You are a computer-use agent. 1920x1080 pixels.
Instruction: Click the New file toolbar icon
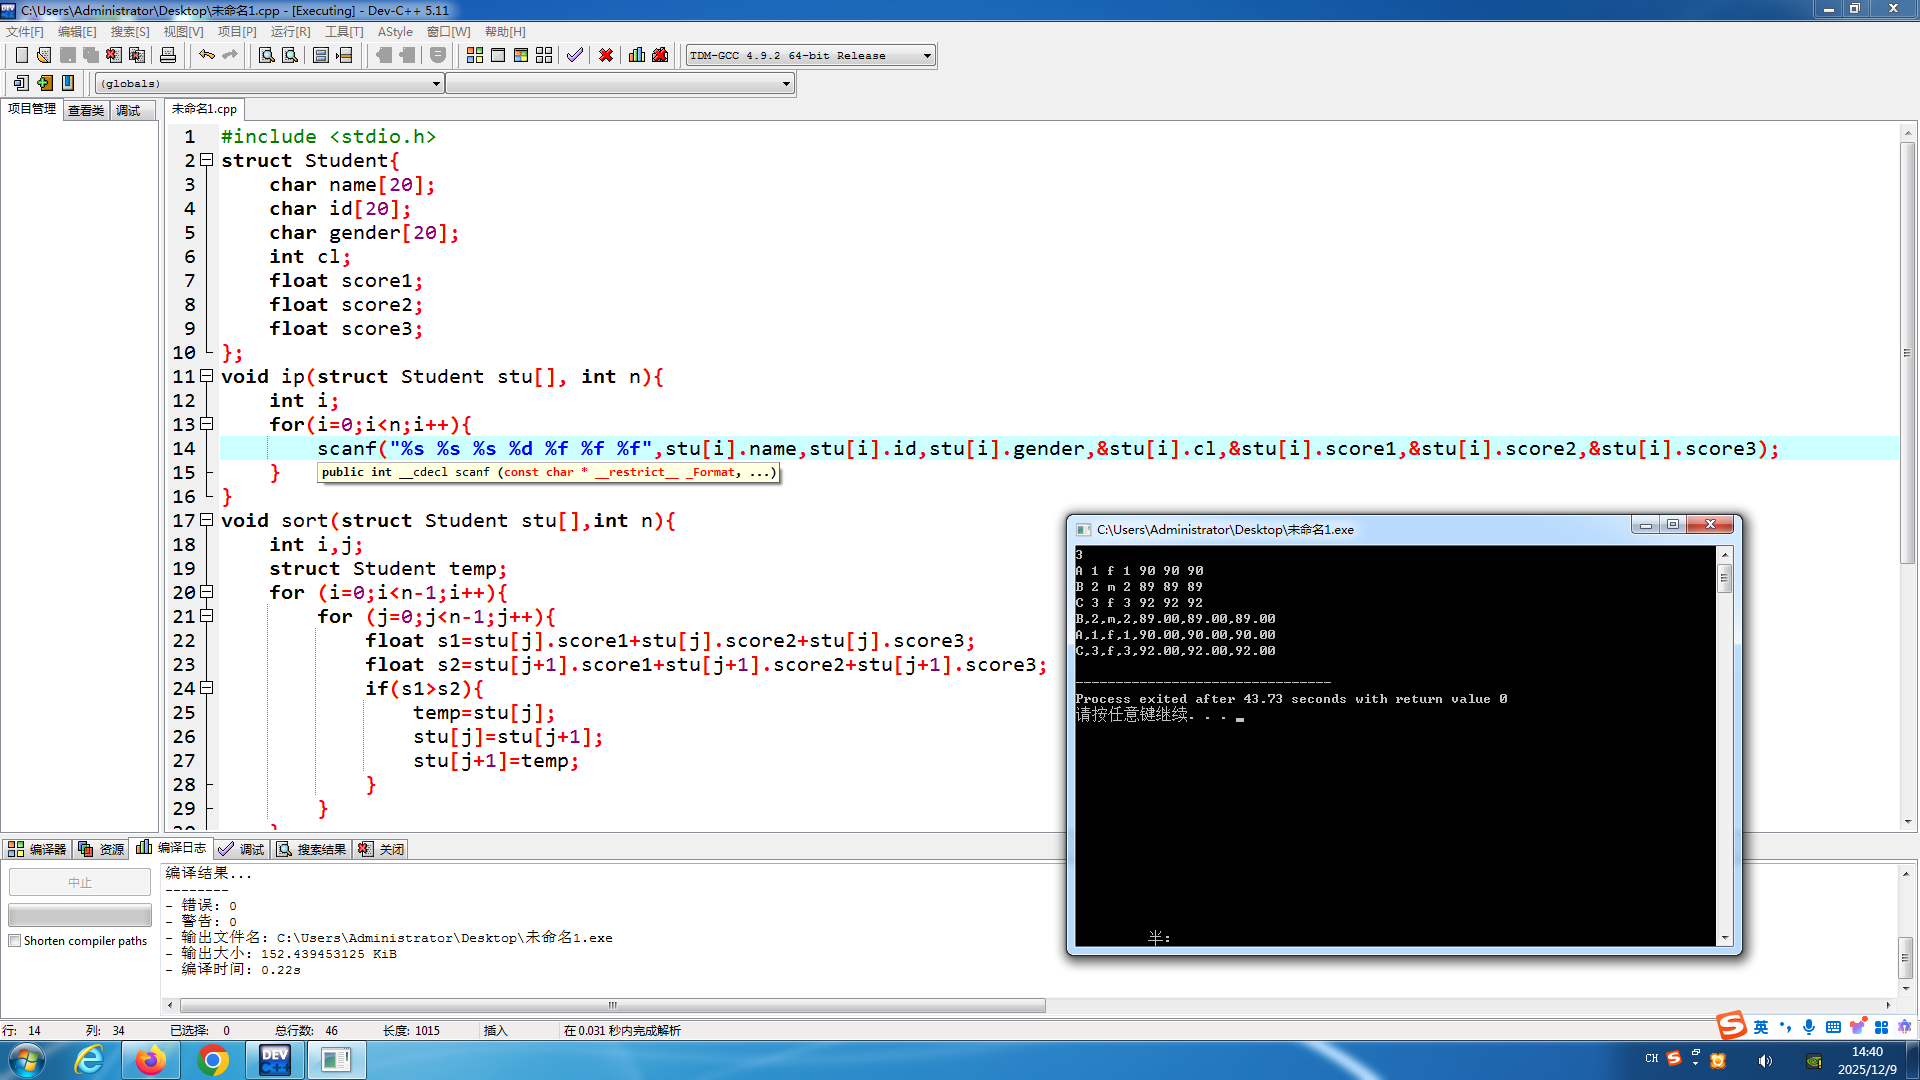21,55
